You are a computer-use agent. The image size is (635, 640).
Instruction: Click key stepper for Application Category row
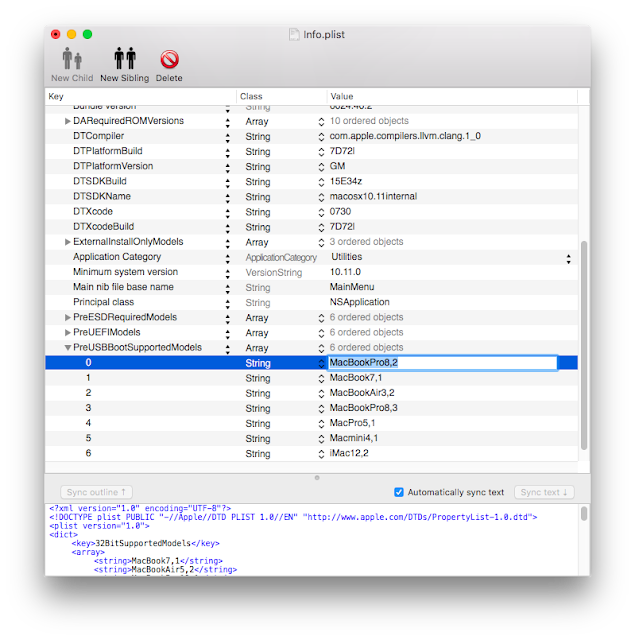227,258
